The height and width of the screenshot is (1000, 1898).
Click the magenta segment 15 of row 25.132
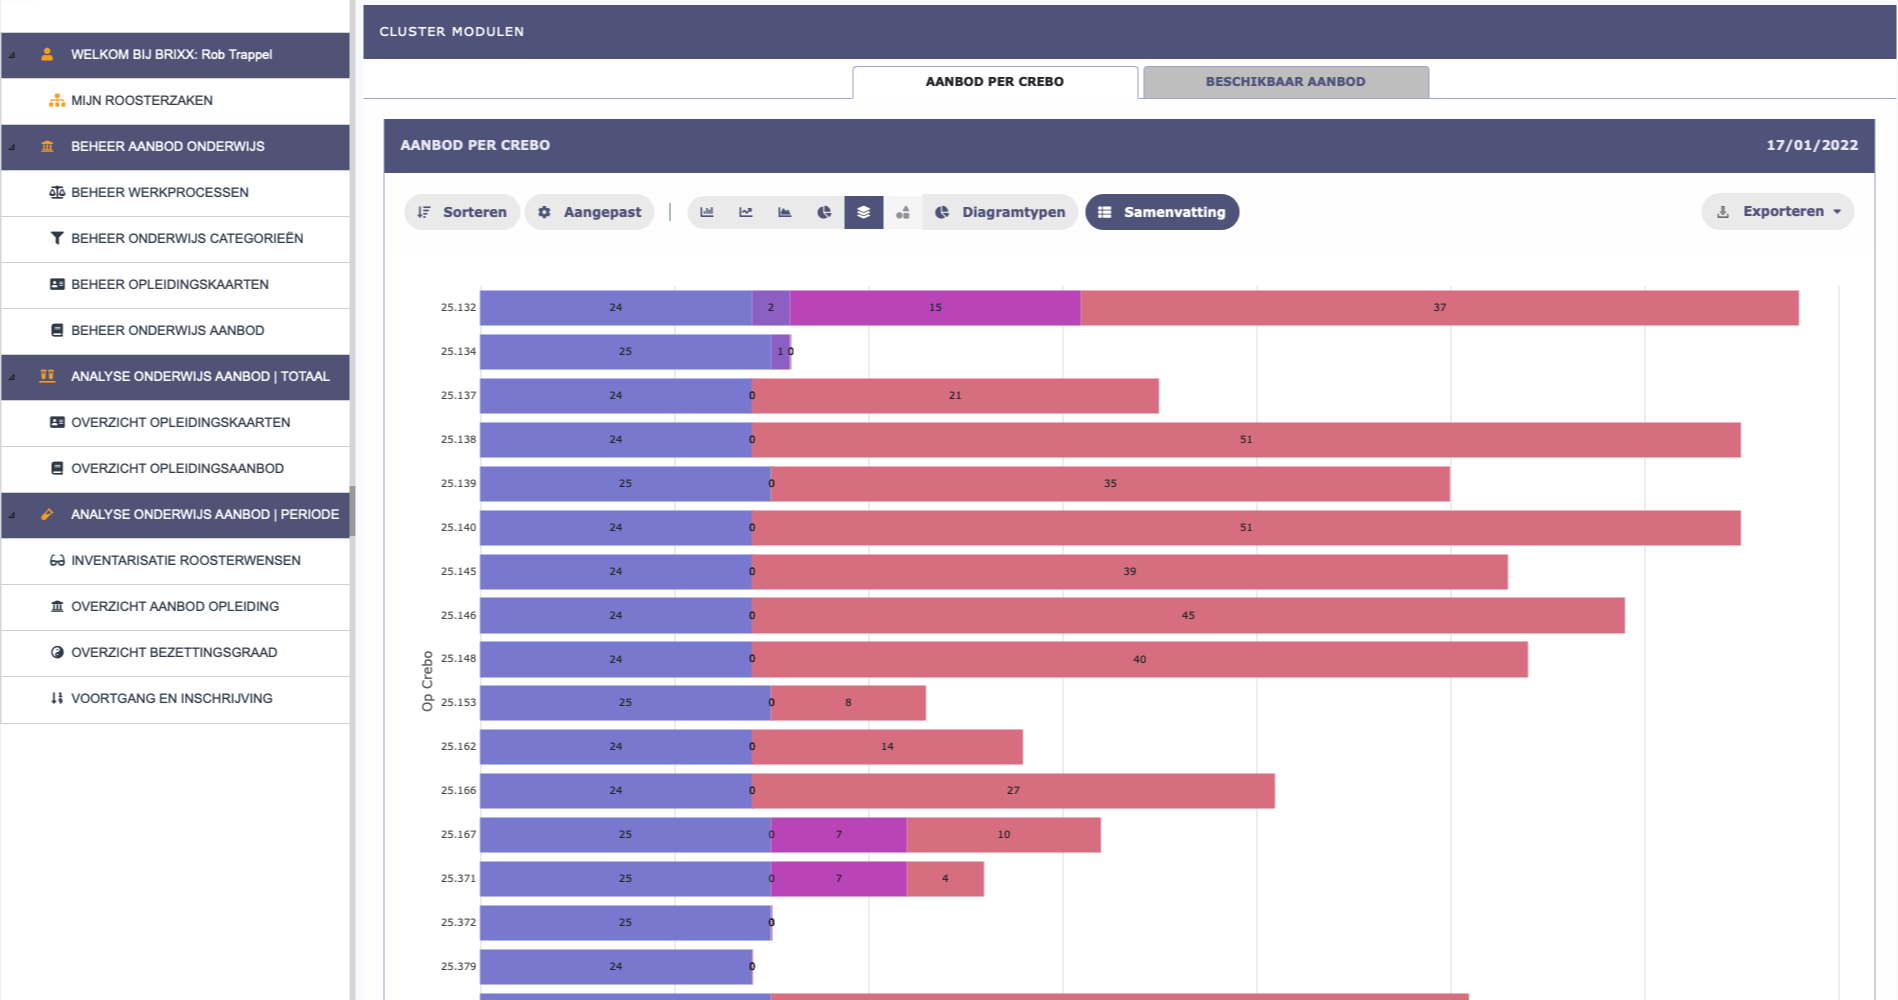pyautogui.click(x=935, y=308)
